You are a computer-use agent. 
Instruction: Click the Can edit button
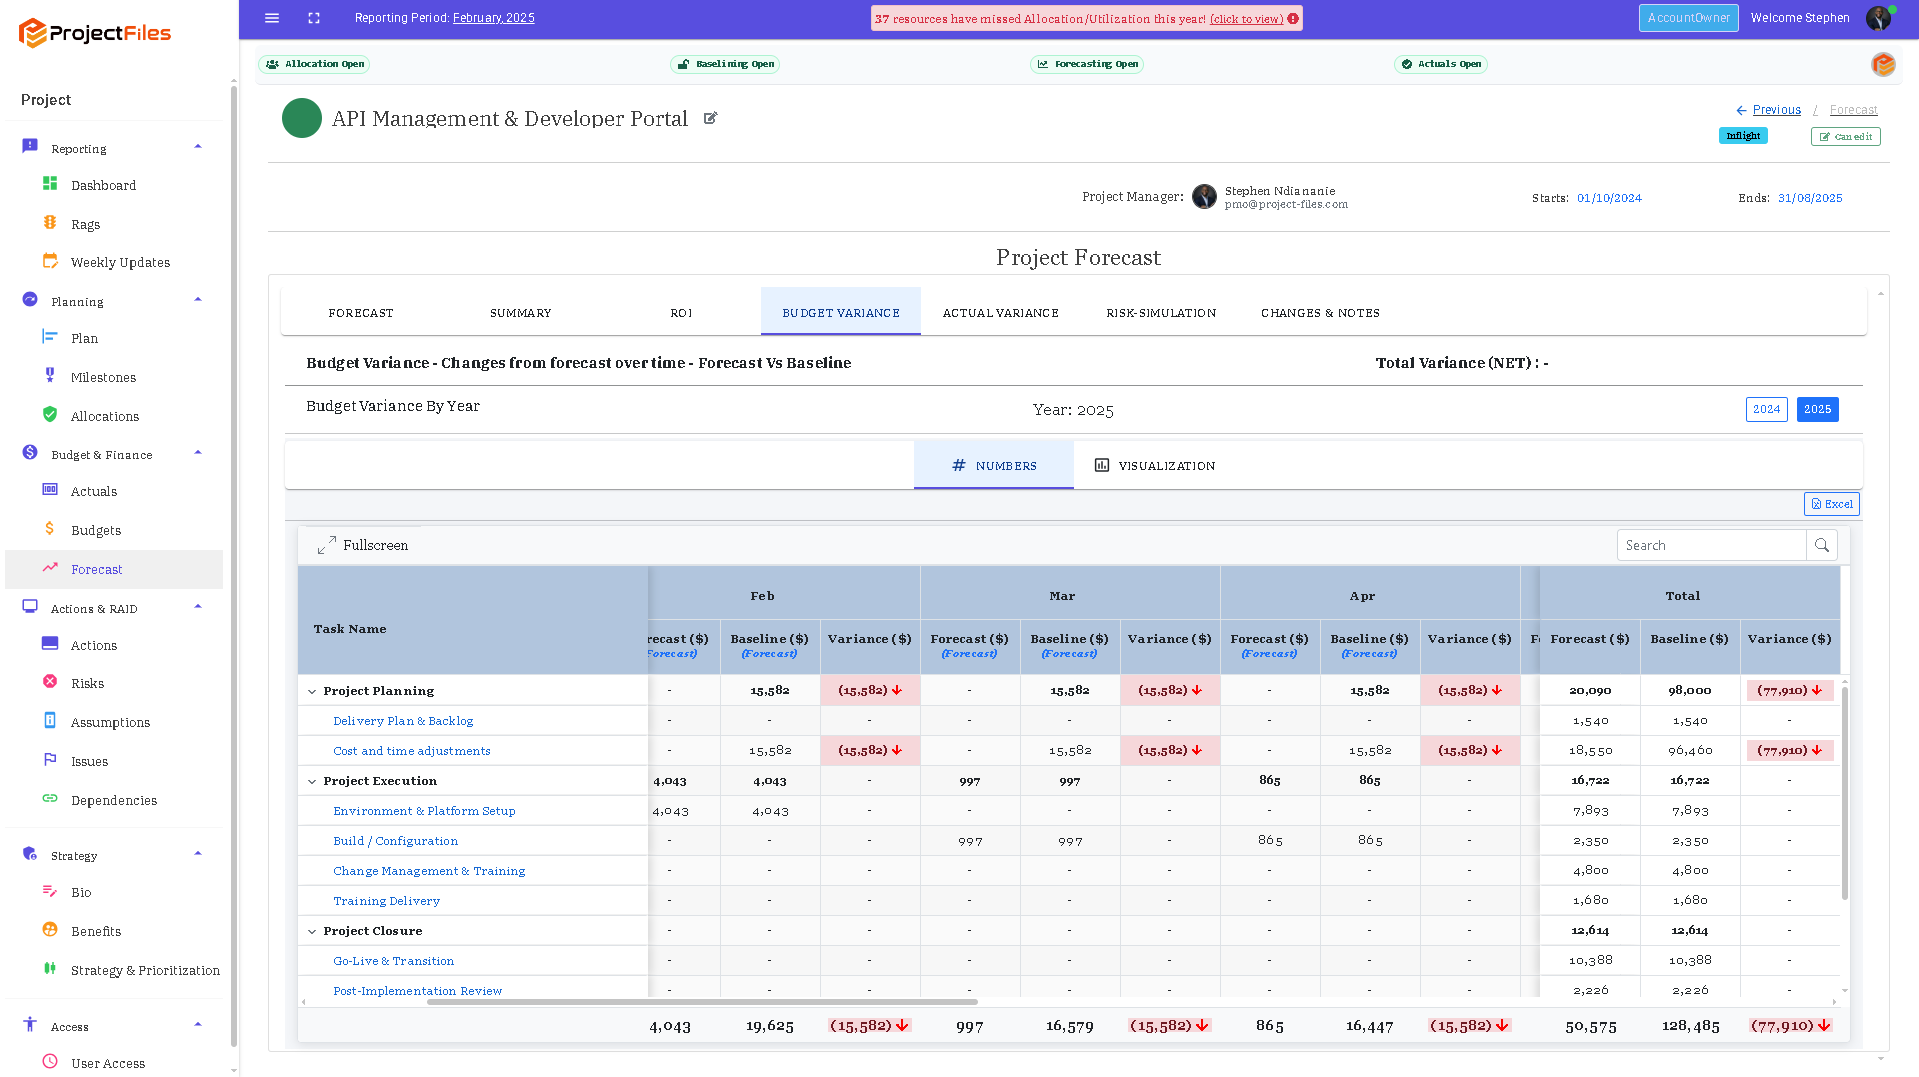pos(1845,136)
